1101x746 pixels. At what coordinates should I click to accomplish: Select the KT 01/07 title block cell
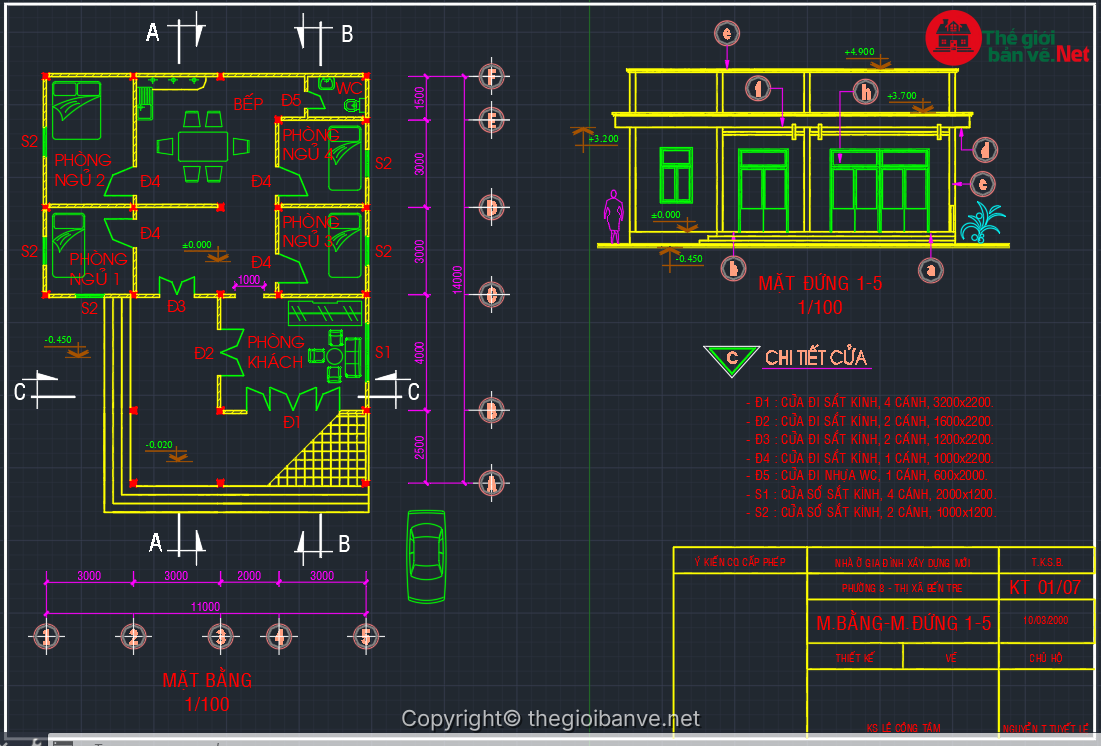[x=1044, y=587]
